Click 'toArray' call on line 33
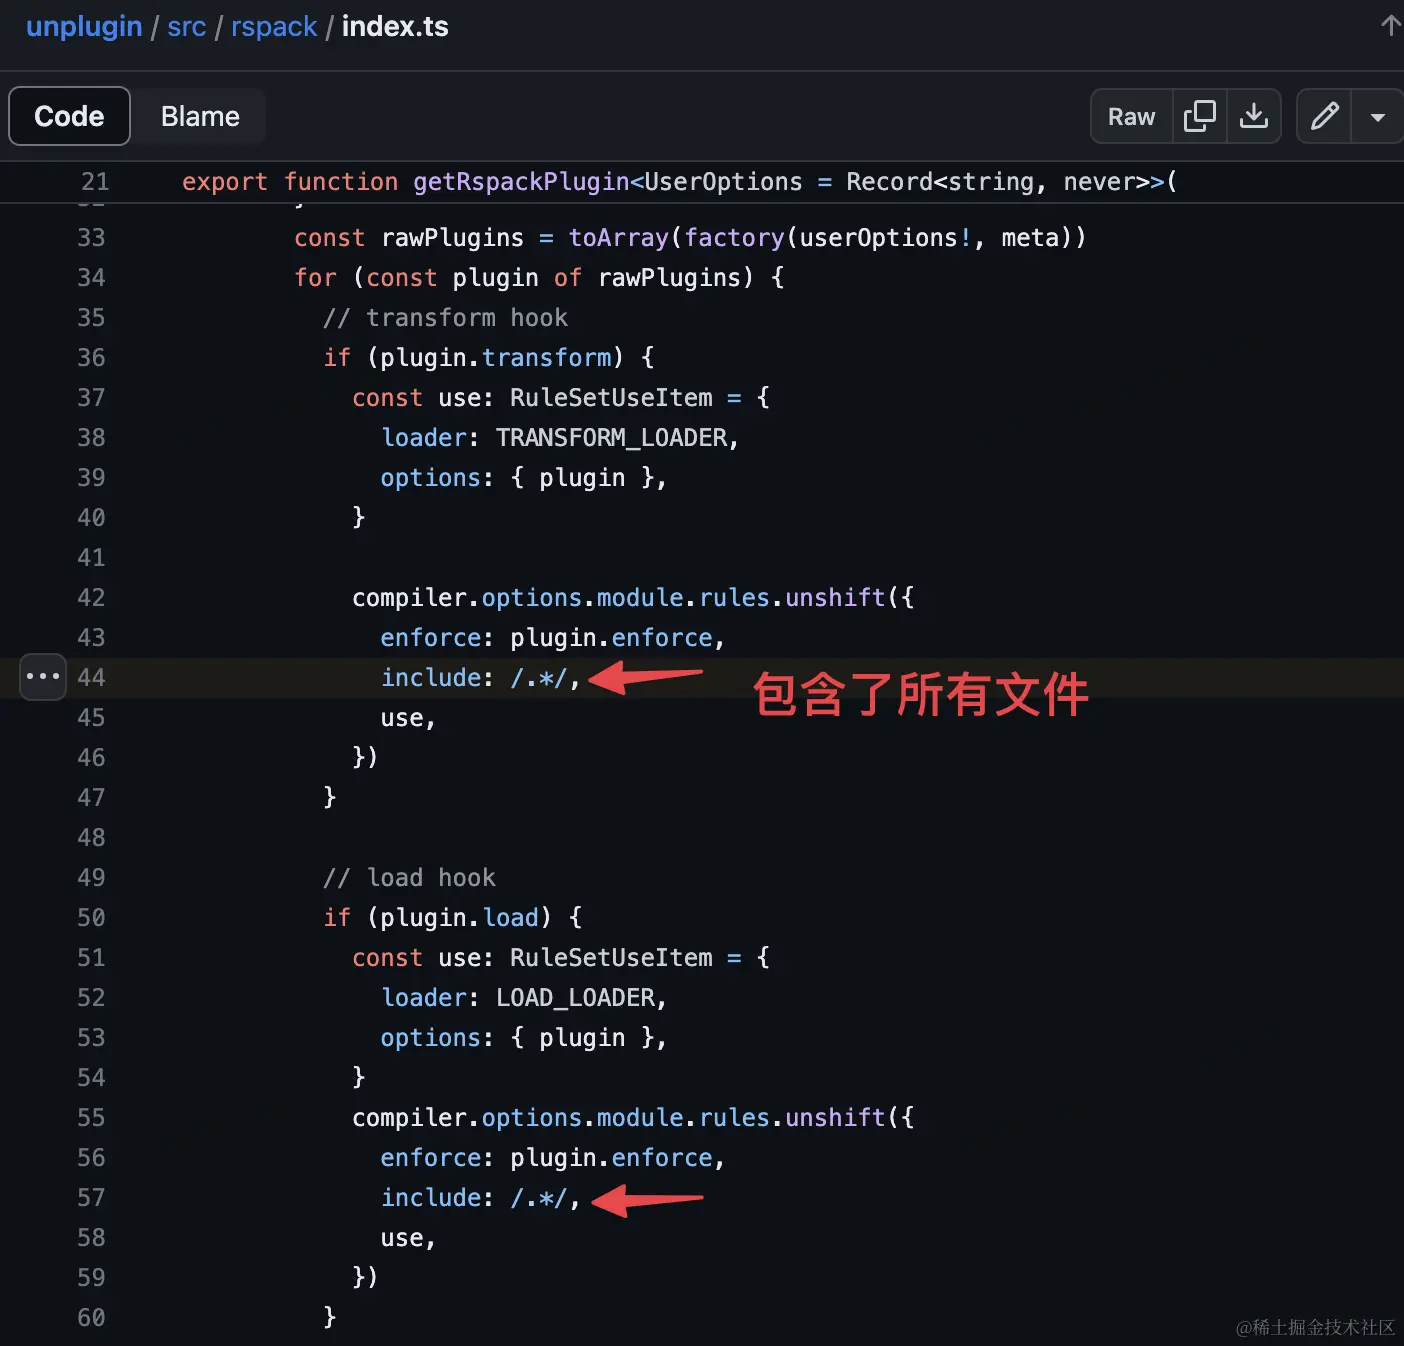This screenshot has height=1346, width=1404. click(x=618, y=238)
